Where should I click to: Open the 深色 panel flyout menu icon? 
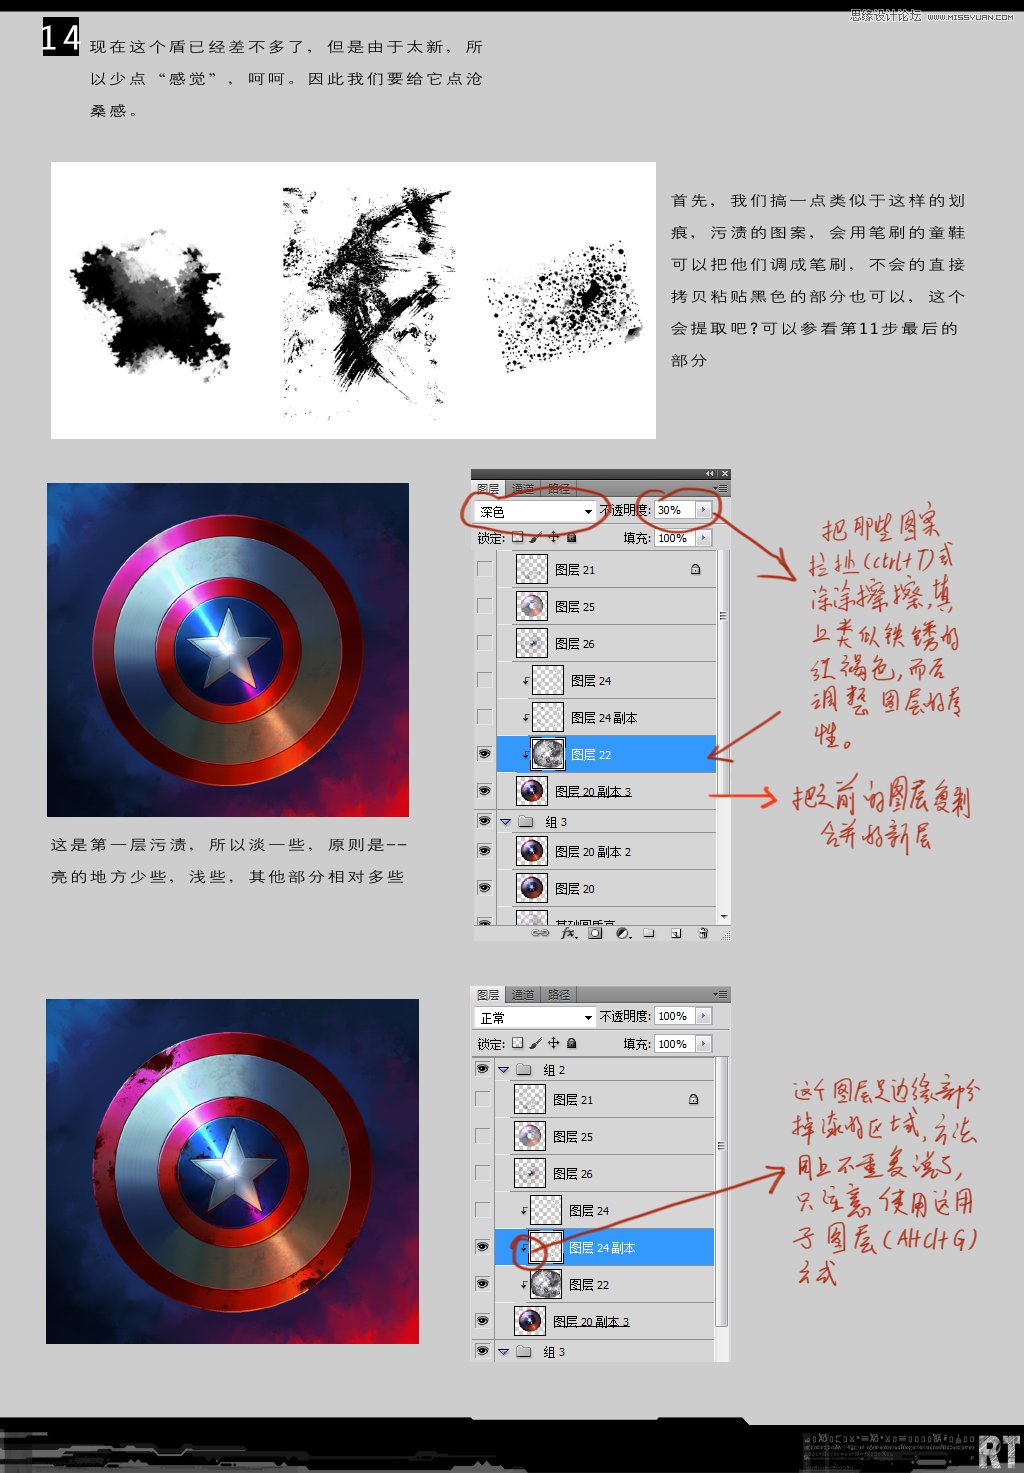tap(720, 489)
